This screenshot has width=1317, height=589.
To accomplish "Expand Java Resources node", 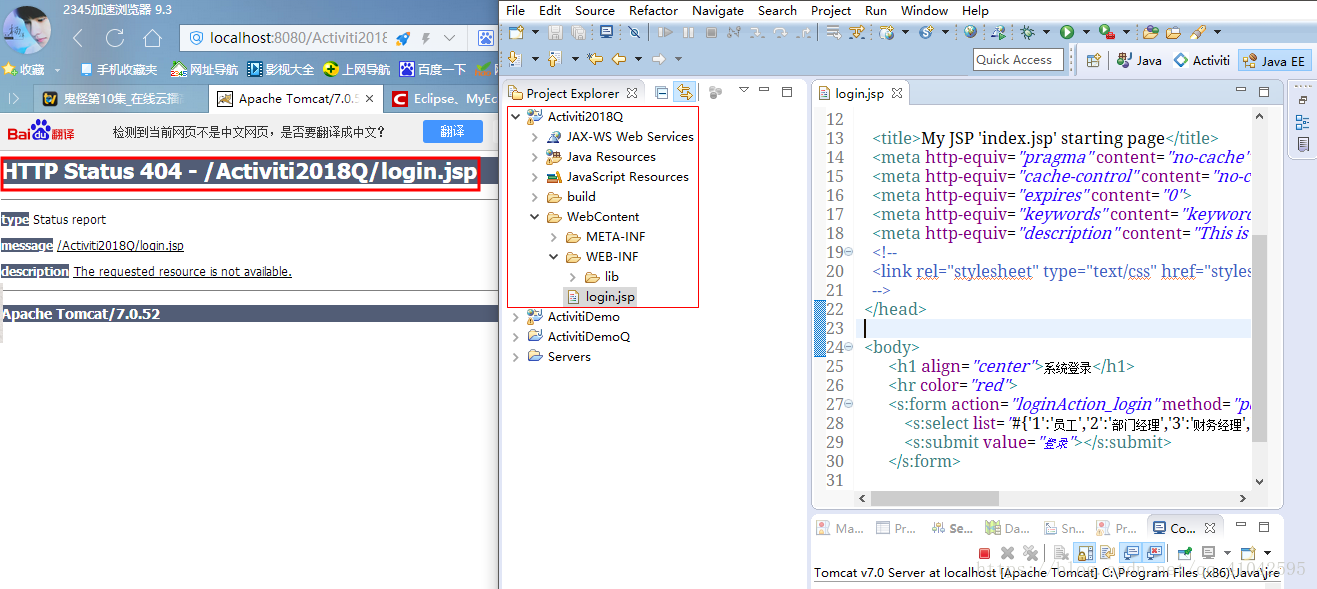I will click(x=535, y=157).
